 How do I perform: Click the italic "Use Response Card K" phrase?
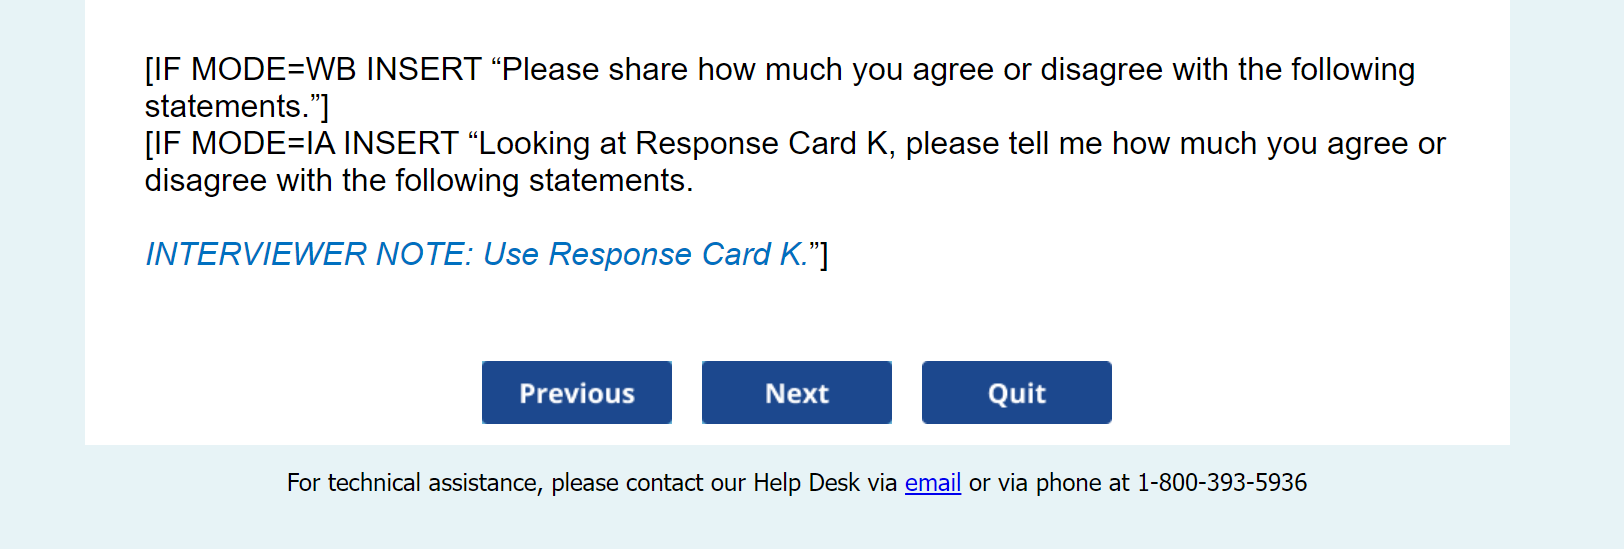click(x=645, y=255)
